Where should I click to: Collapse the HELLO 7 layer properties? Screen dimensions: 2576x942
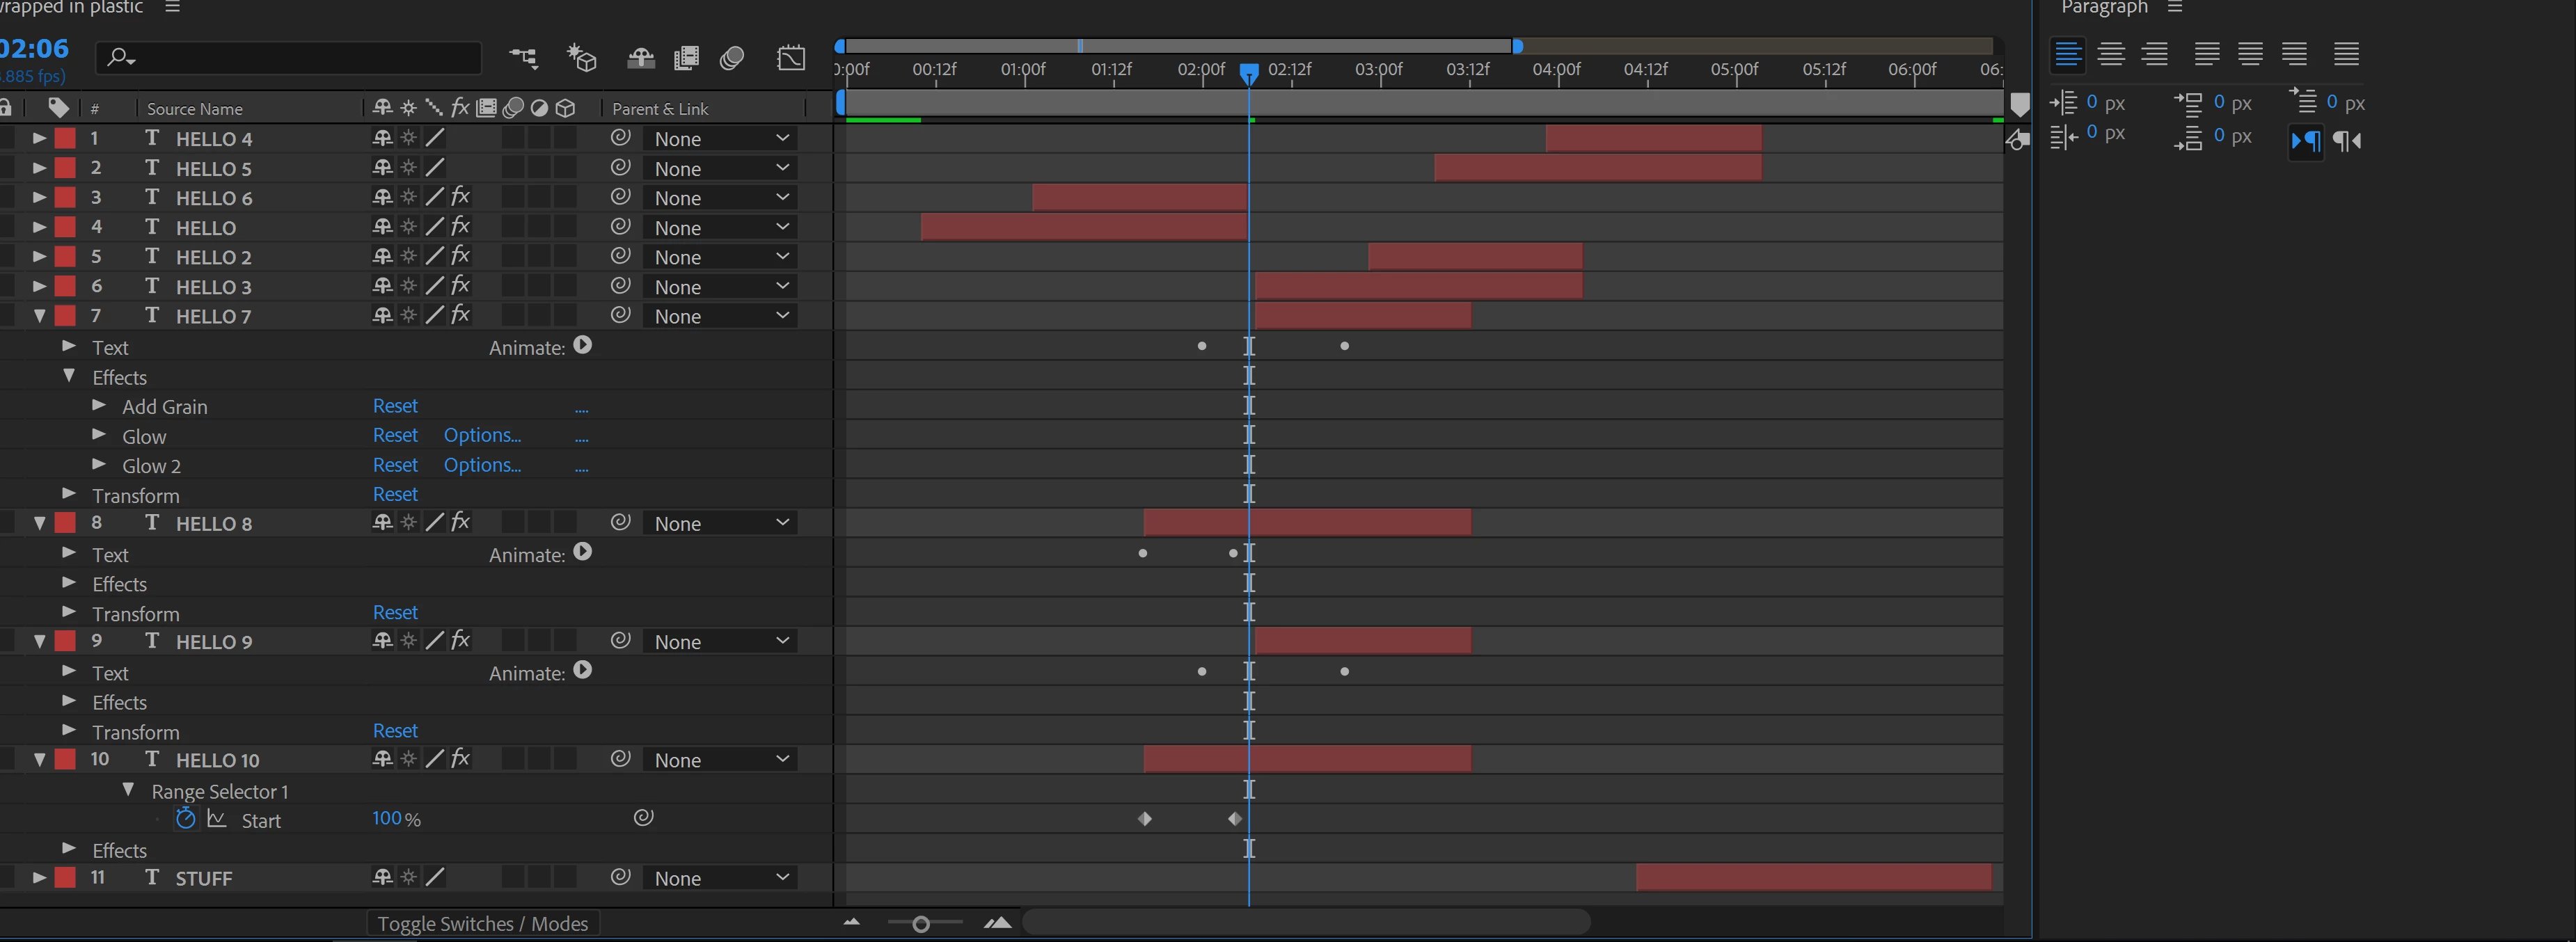pyautogui.click(x=40, y=316)
